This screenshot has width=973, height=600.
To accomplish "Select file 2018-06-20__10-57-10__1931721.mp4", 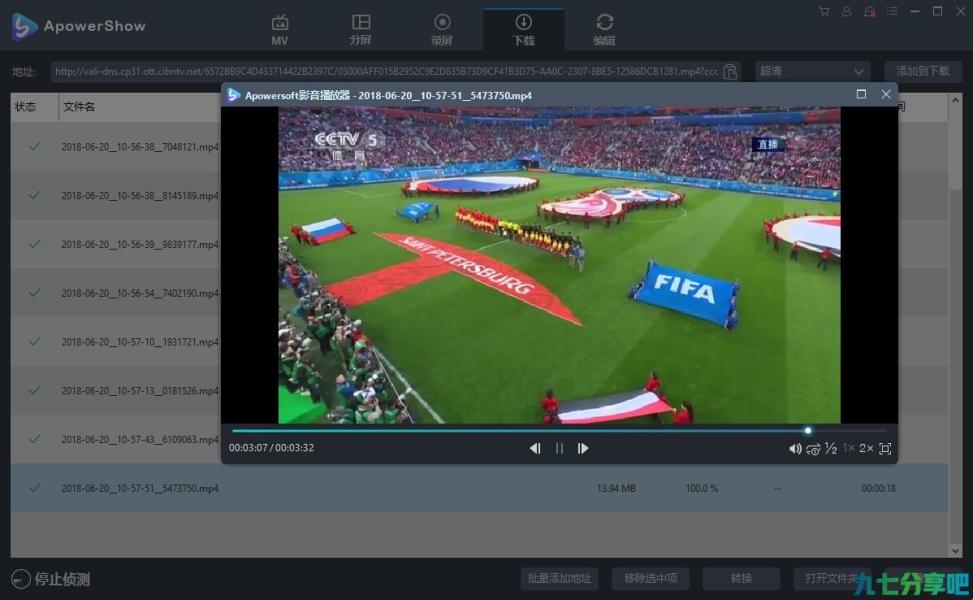I will click(140, 342).
